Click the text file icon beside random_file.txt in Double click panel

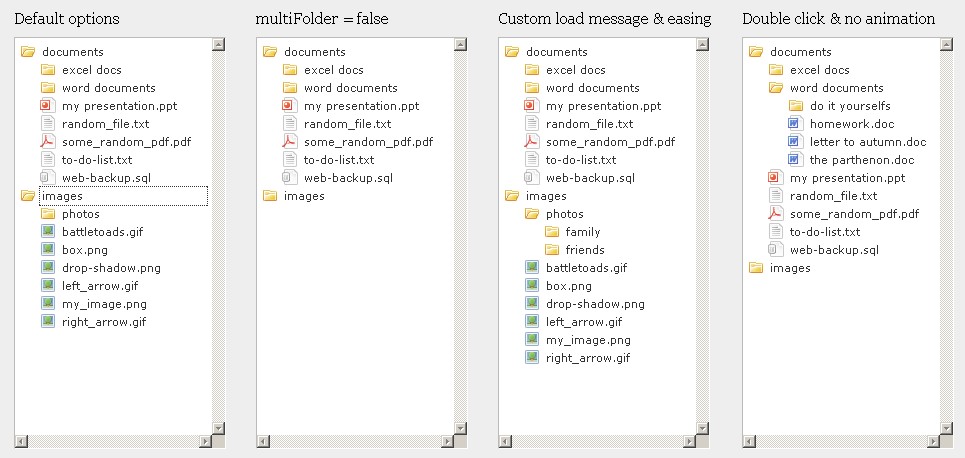click(776, 196)
